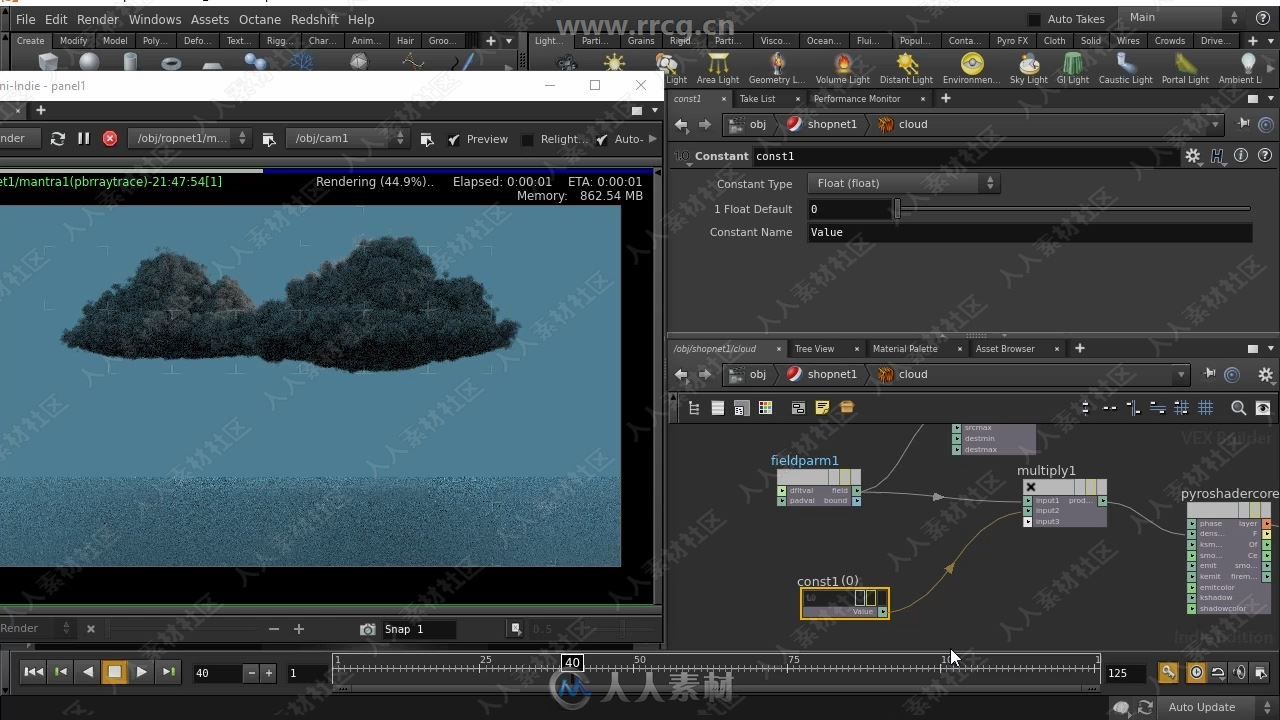Expand the parameter pane path dropdown

(x=1216, y=125)
